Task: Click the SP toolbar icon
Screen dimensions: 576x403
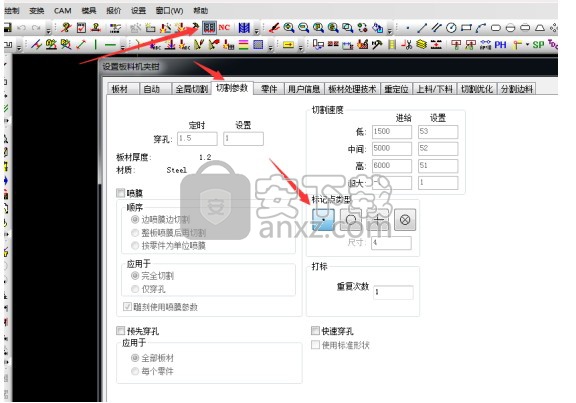Action: click(x=538, y=45)
